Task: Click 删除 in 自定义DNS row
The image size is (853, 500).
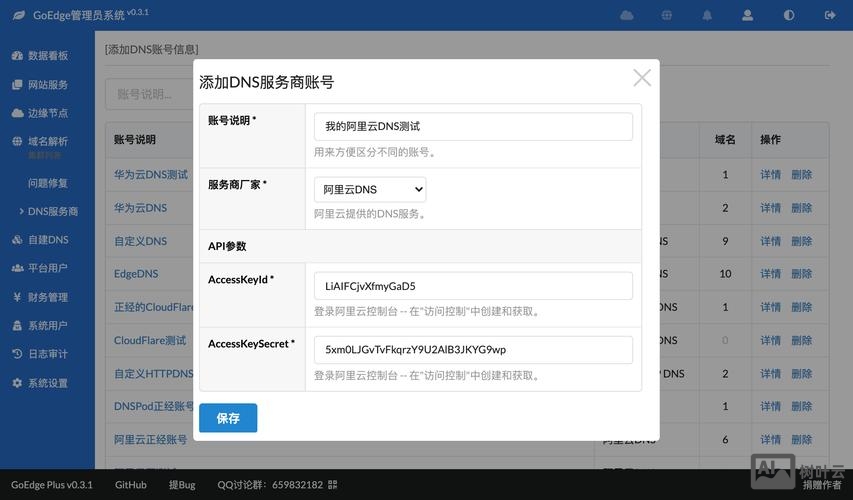Action: point(801,241)
